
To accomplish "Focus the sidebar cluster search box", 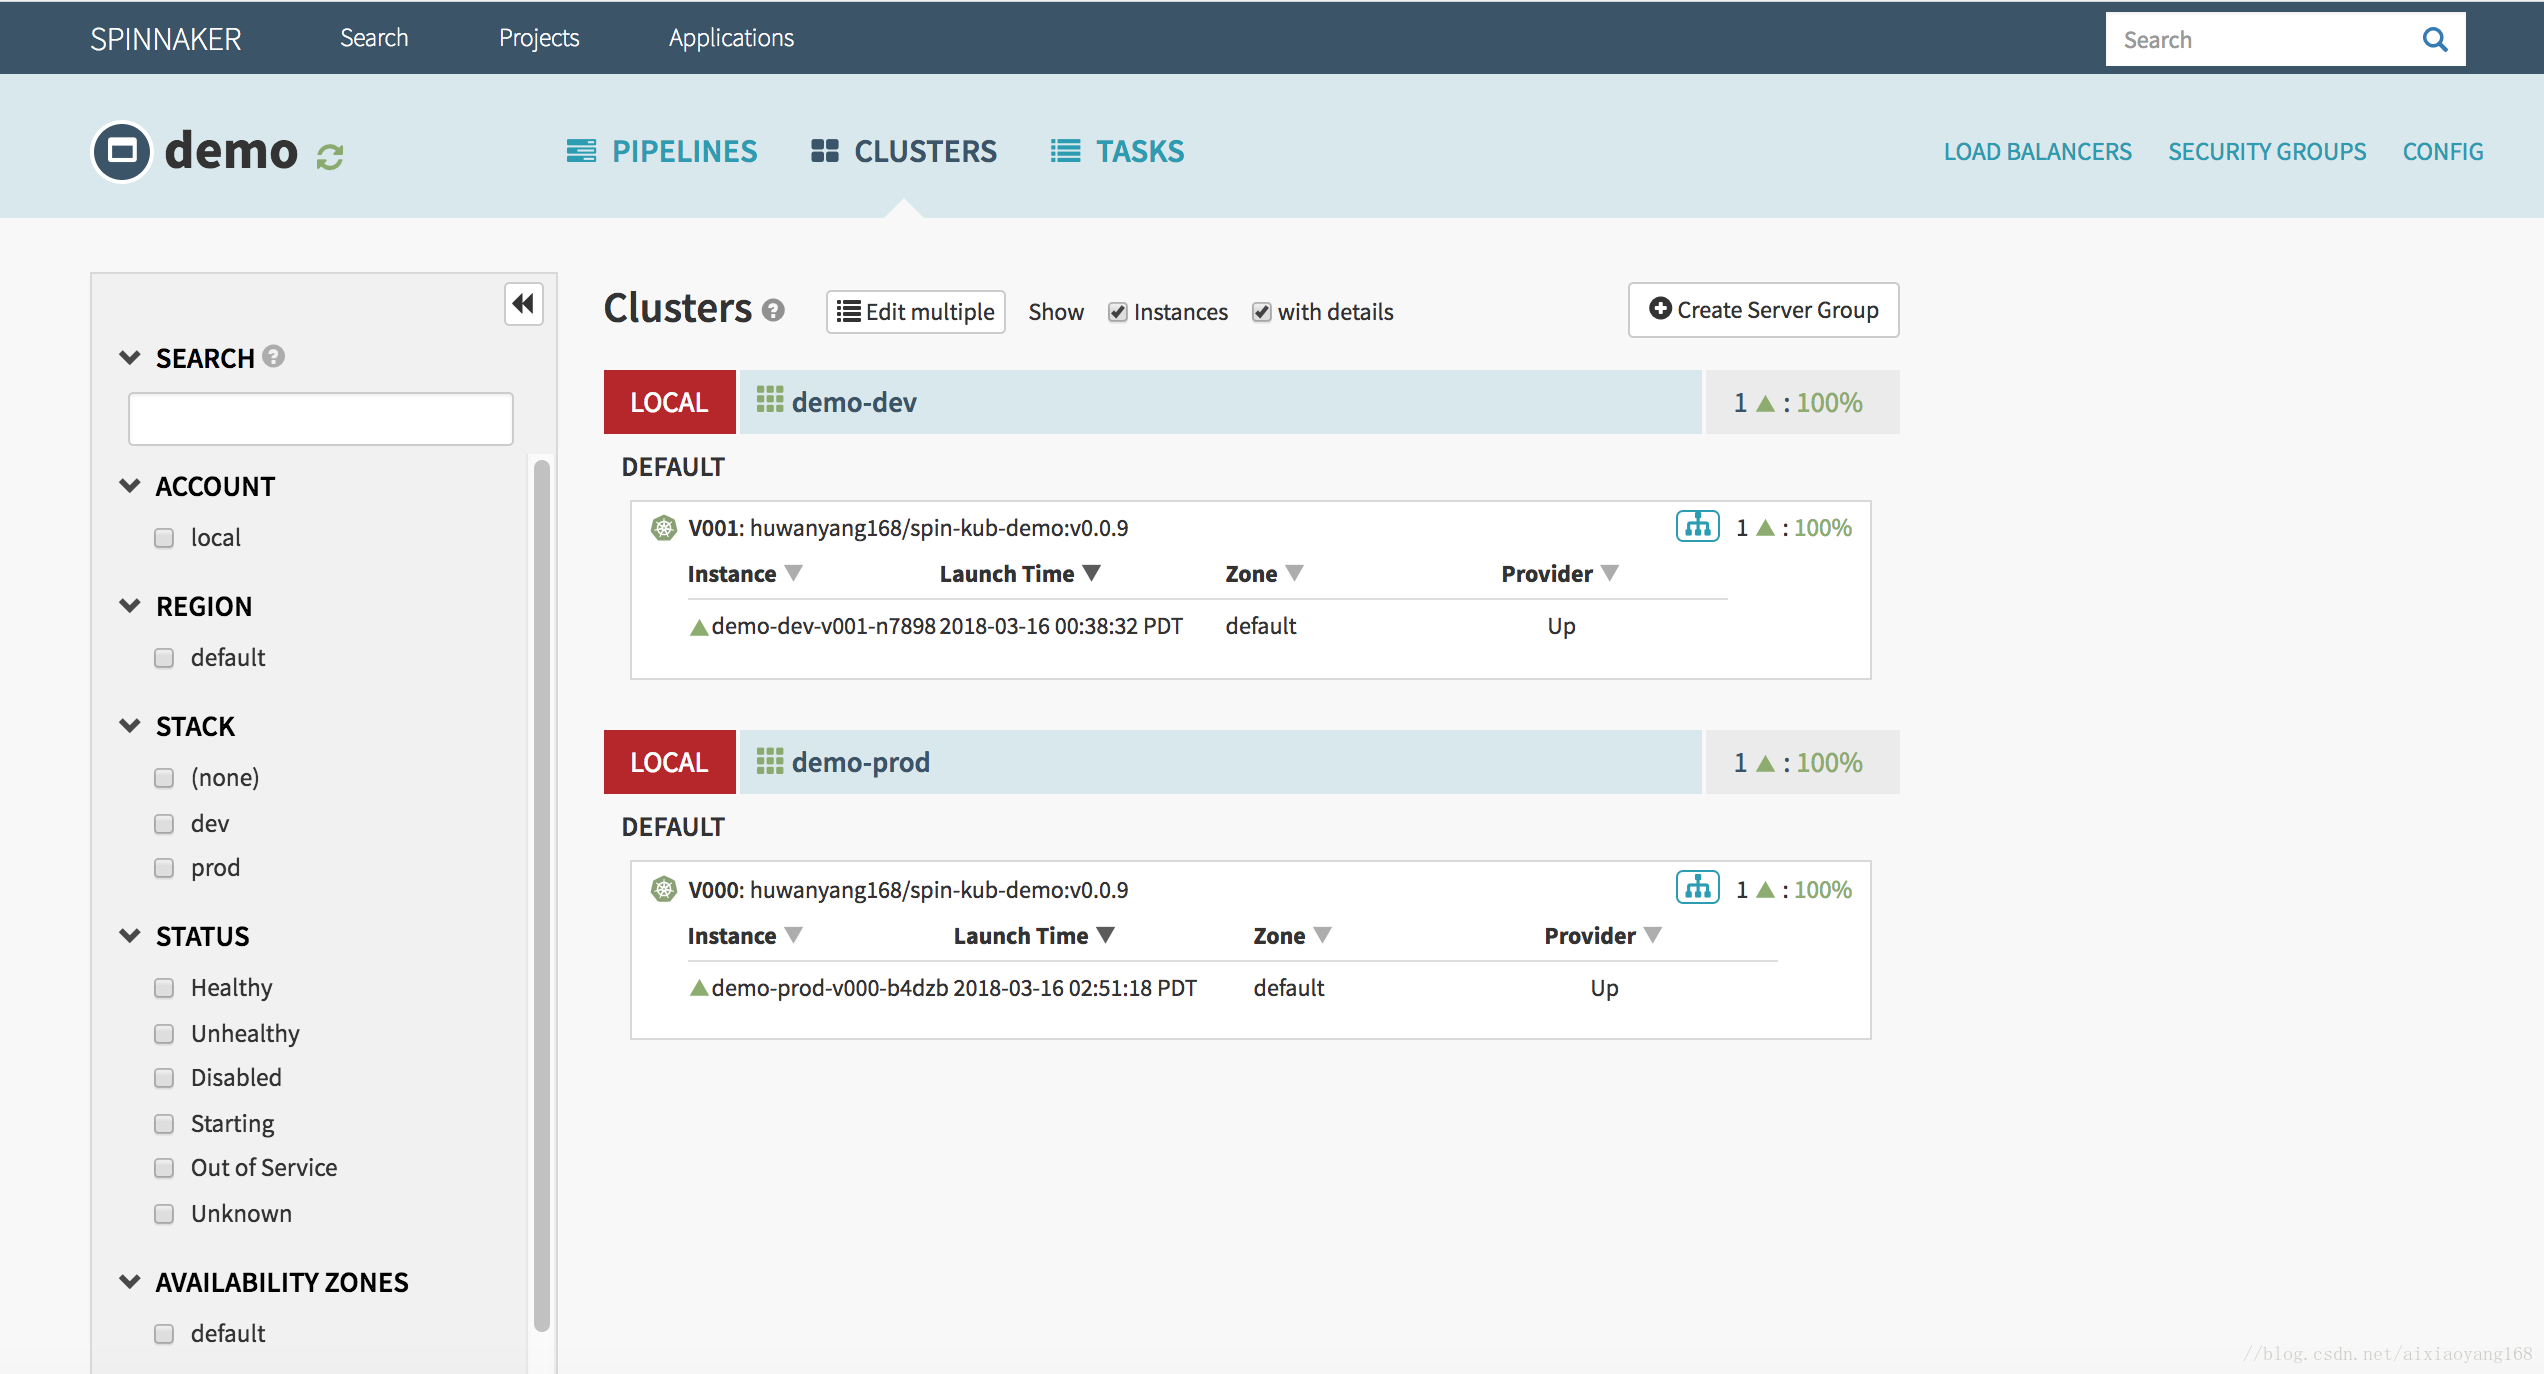I will (x=321, y=418).
